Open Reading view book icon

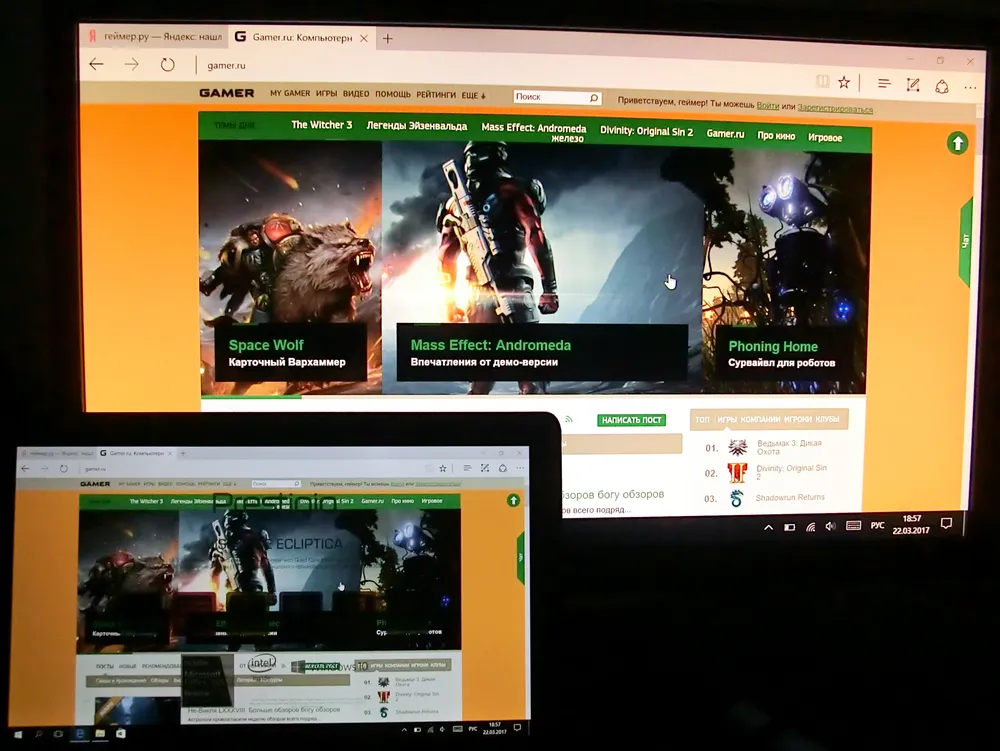click(822, 81)
